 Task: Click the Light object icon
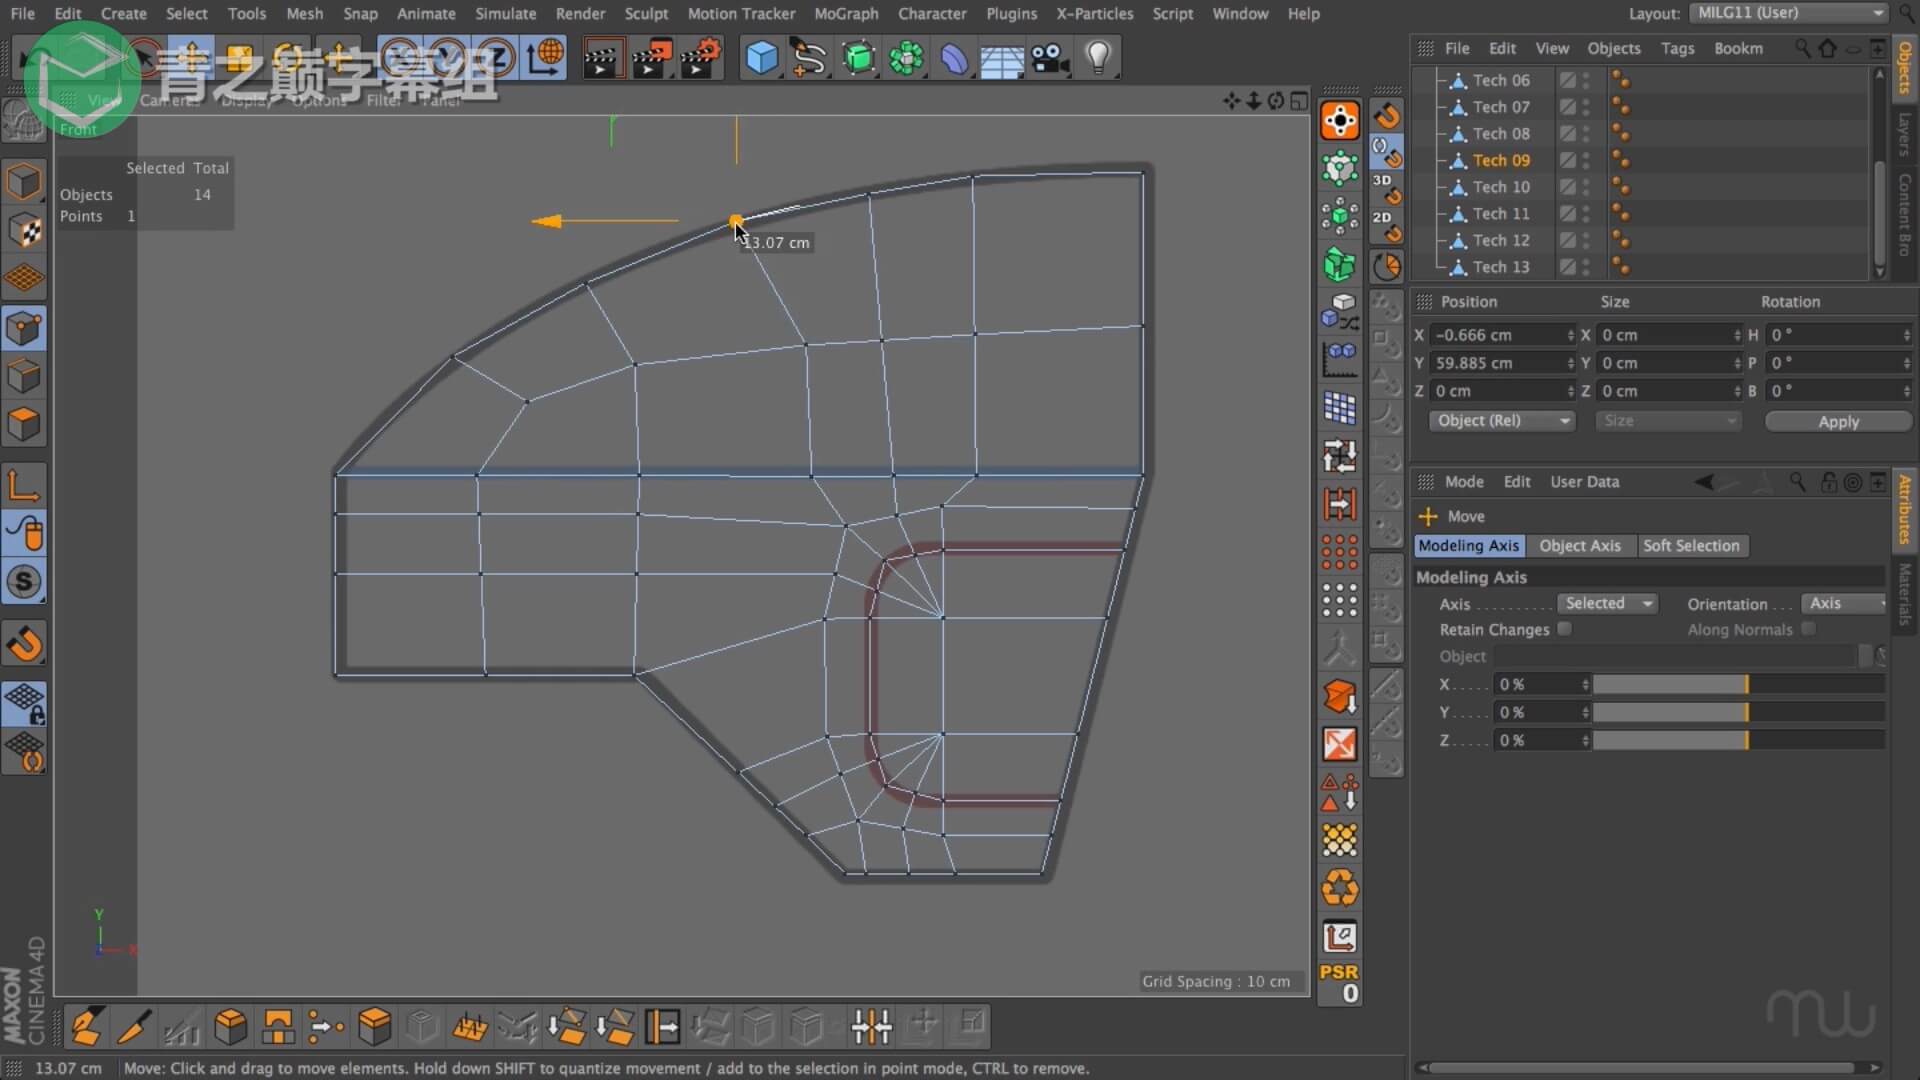point(1098,58)
